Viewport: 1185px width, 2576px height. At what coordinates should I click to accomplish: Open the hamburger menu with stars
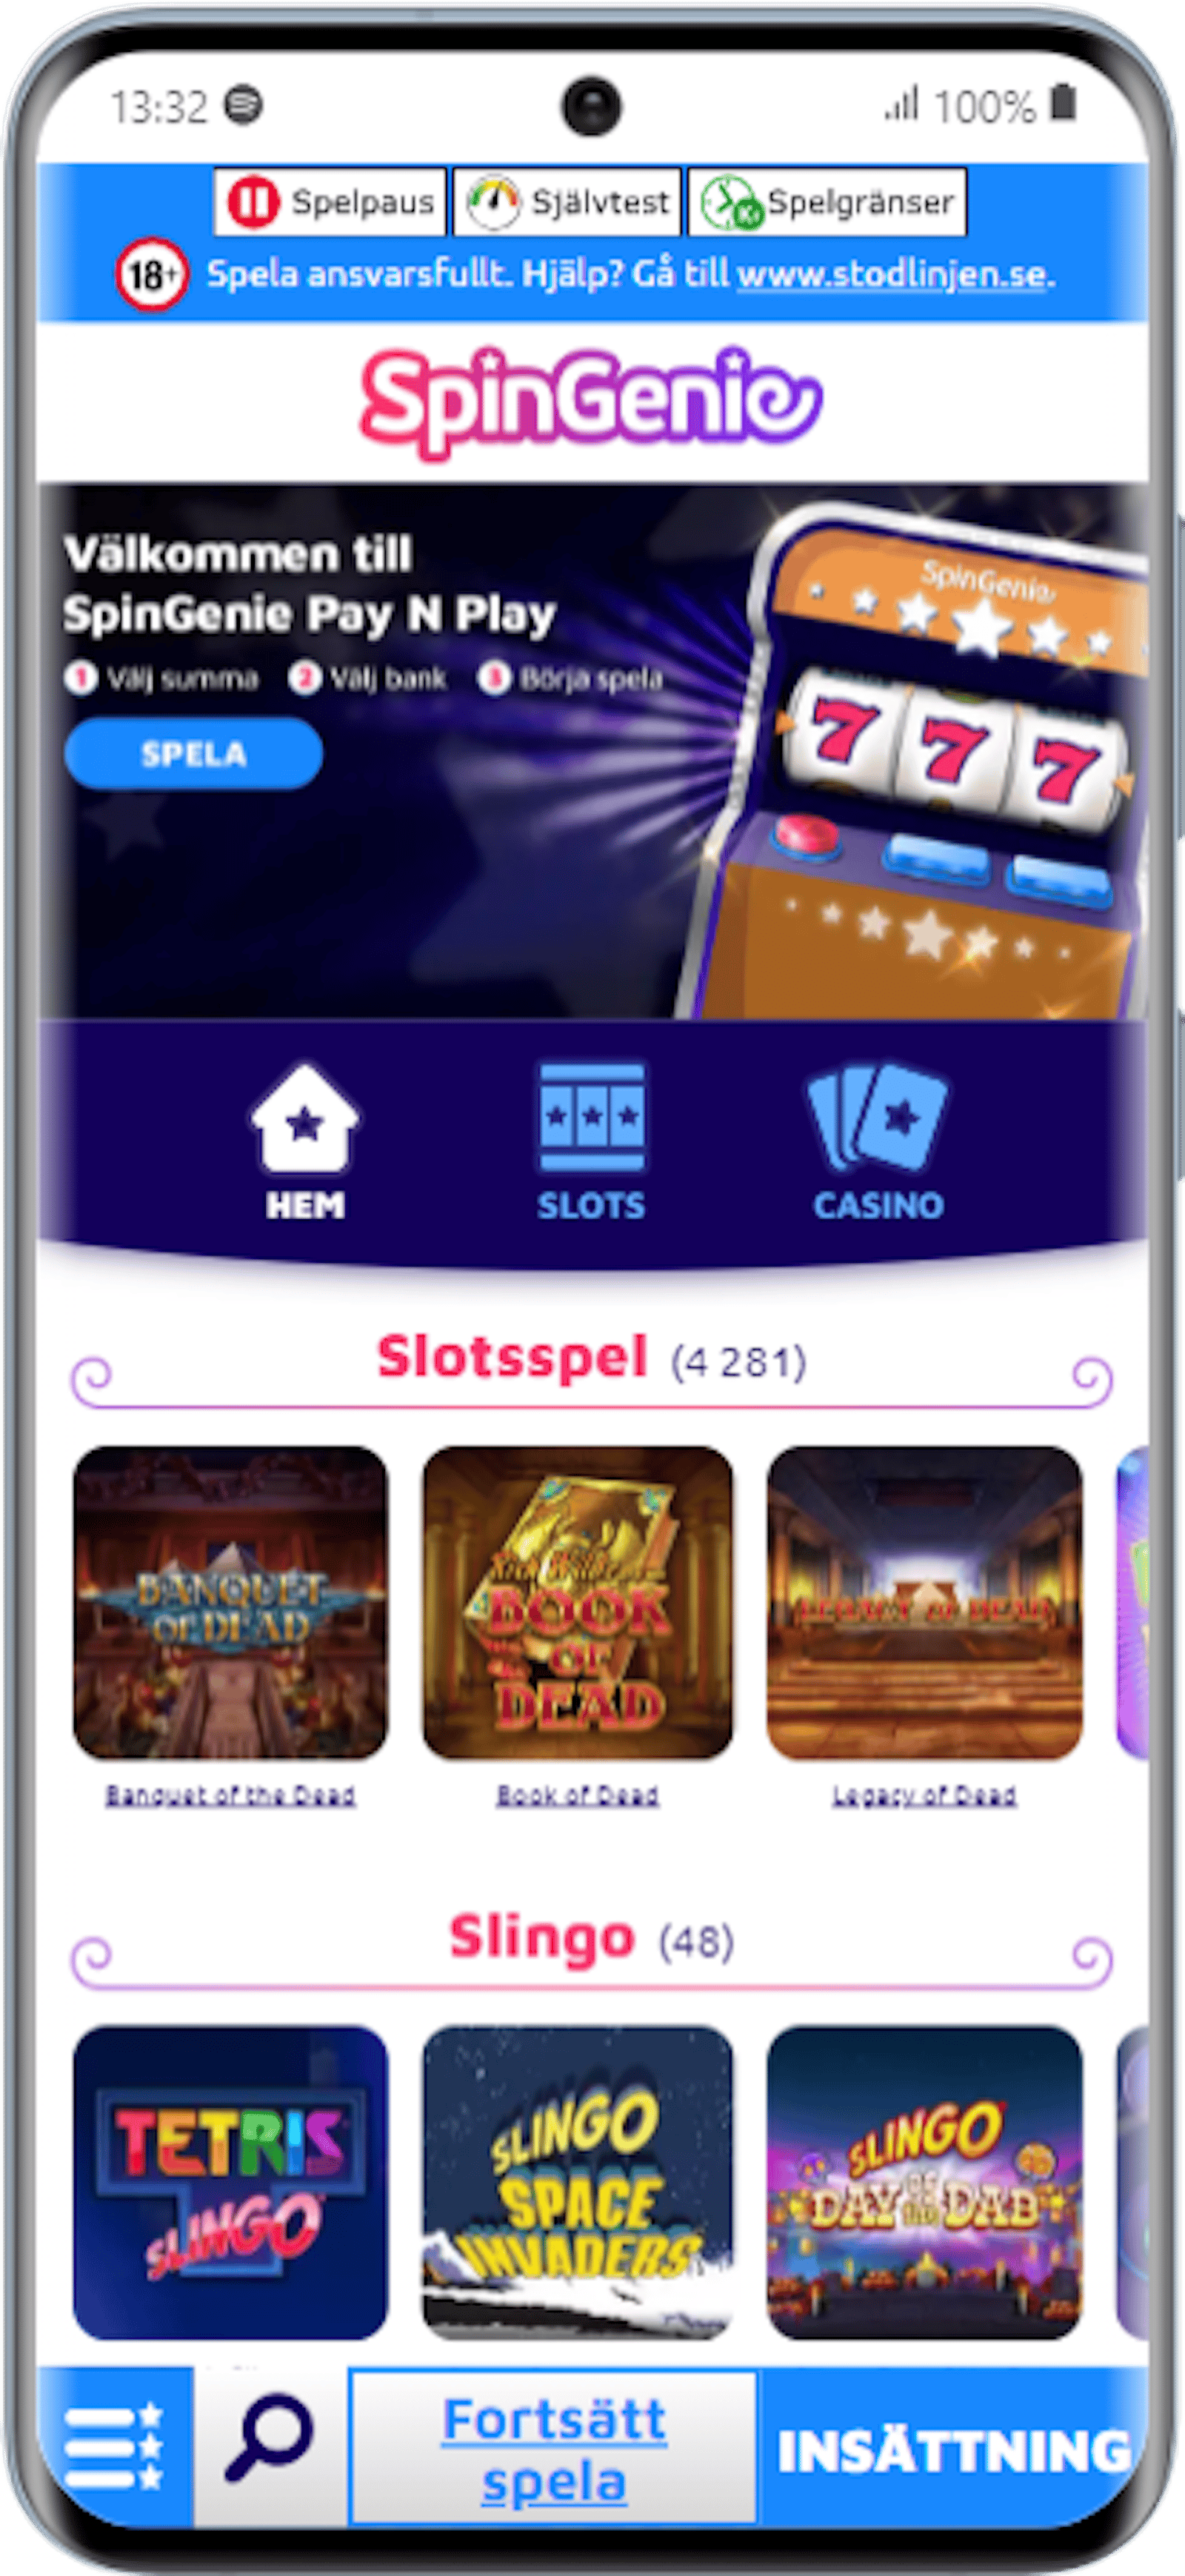pos(114,2446)
